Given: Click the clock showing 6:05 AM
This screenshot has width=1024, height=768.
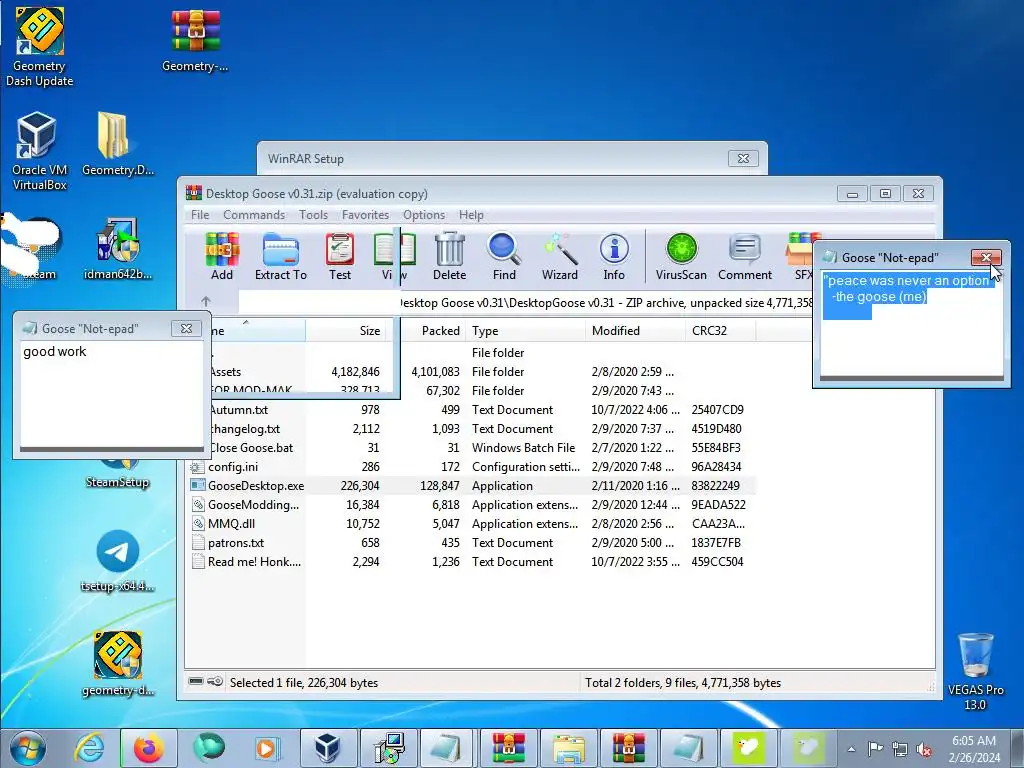Looking at the screenshot, I should pyautogui.click(x=974, y=741).
